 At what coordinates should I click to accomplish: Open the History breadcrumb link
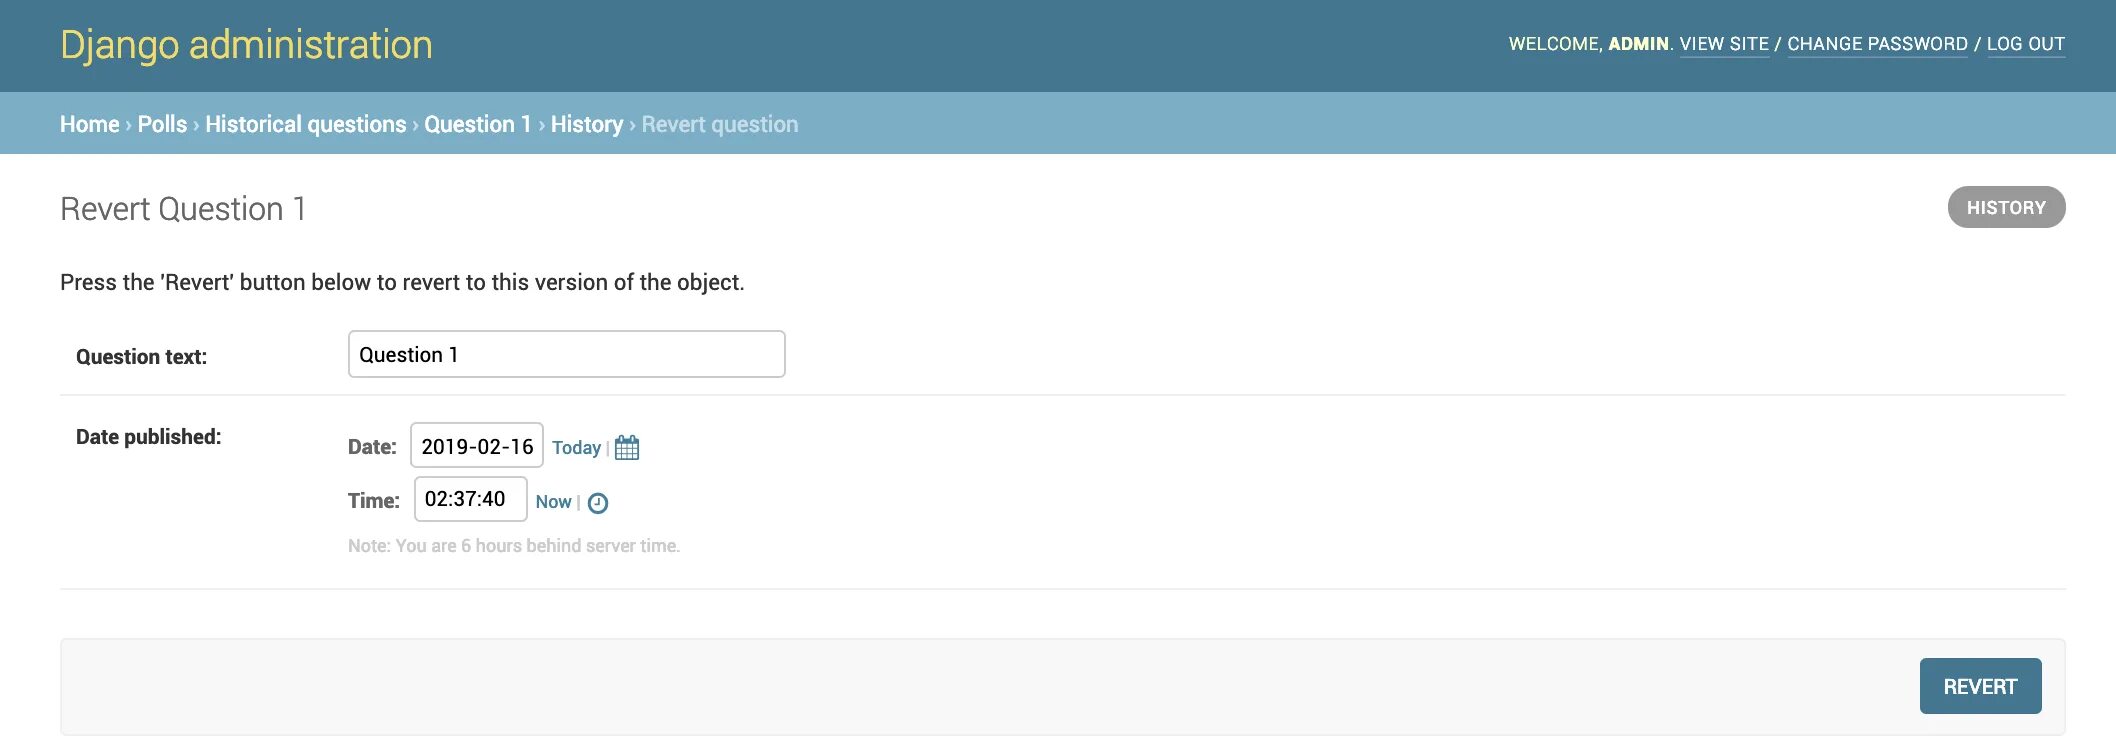click(x=586, y=124)
